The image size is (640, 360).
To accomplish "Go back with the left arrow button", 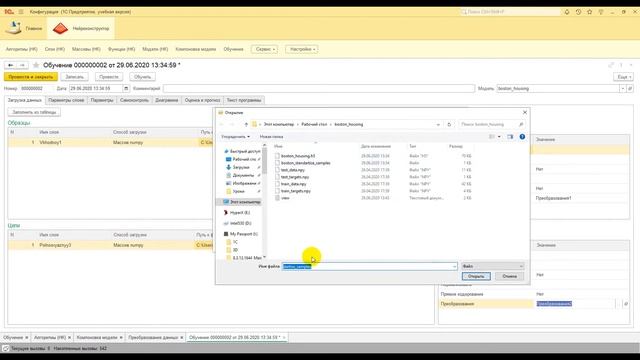I will point(11,65).
